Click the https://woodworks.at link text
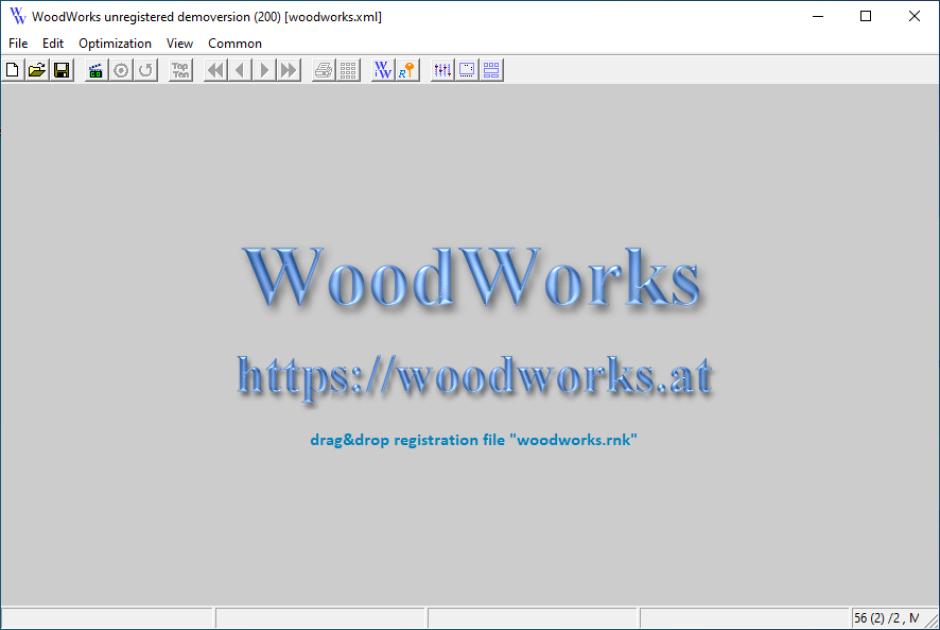 tap(474, 377)
